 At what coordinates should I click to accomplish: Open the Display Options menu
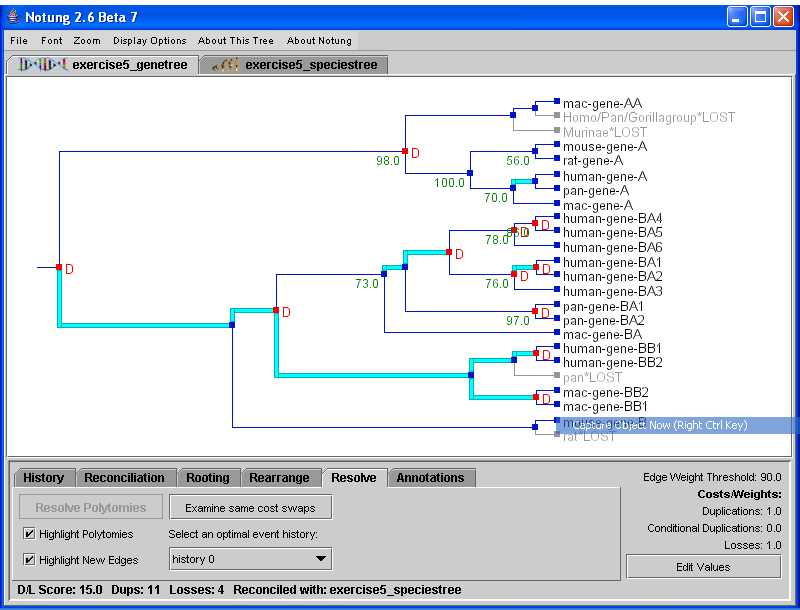click(x=150, y=41)
